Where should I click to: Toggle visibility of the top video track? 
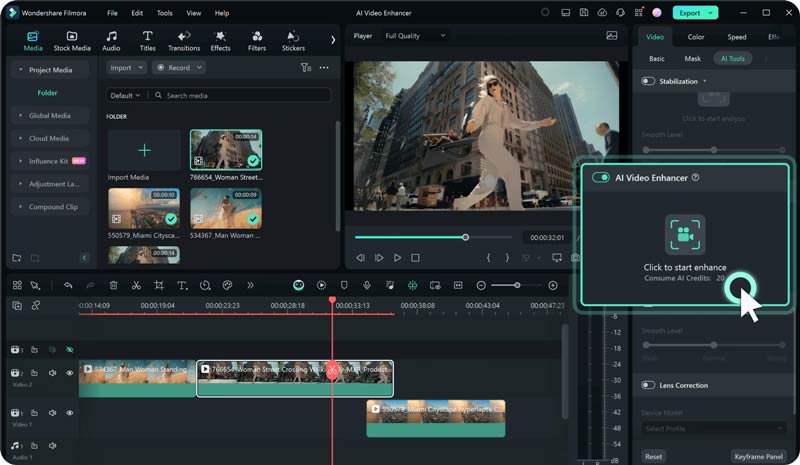(69, 350)
